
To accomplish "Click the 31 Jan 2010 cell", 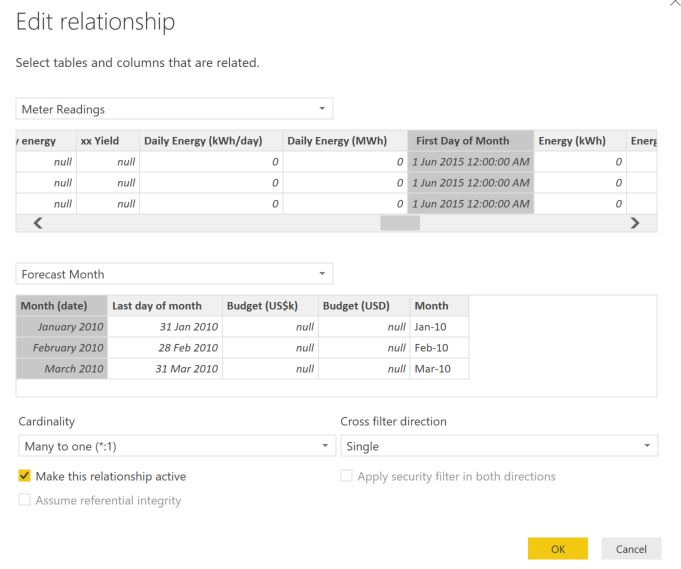I will pyautogui.click(x=165, y=327).
